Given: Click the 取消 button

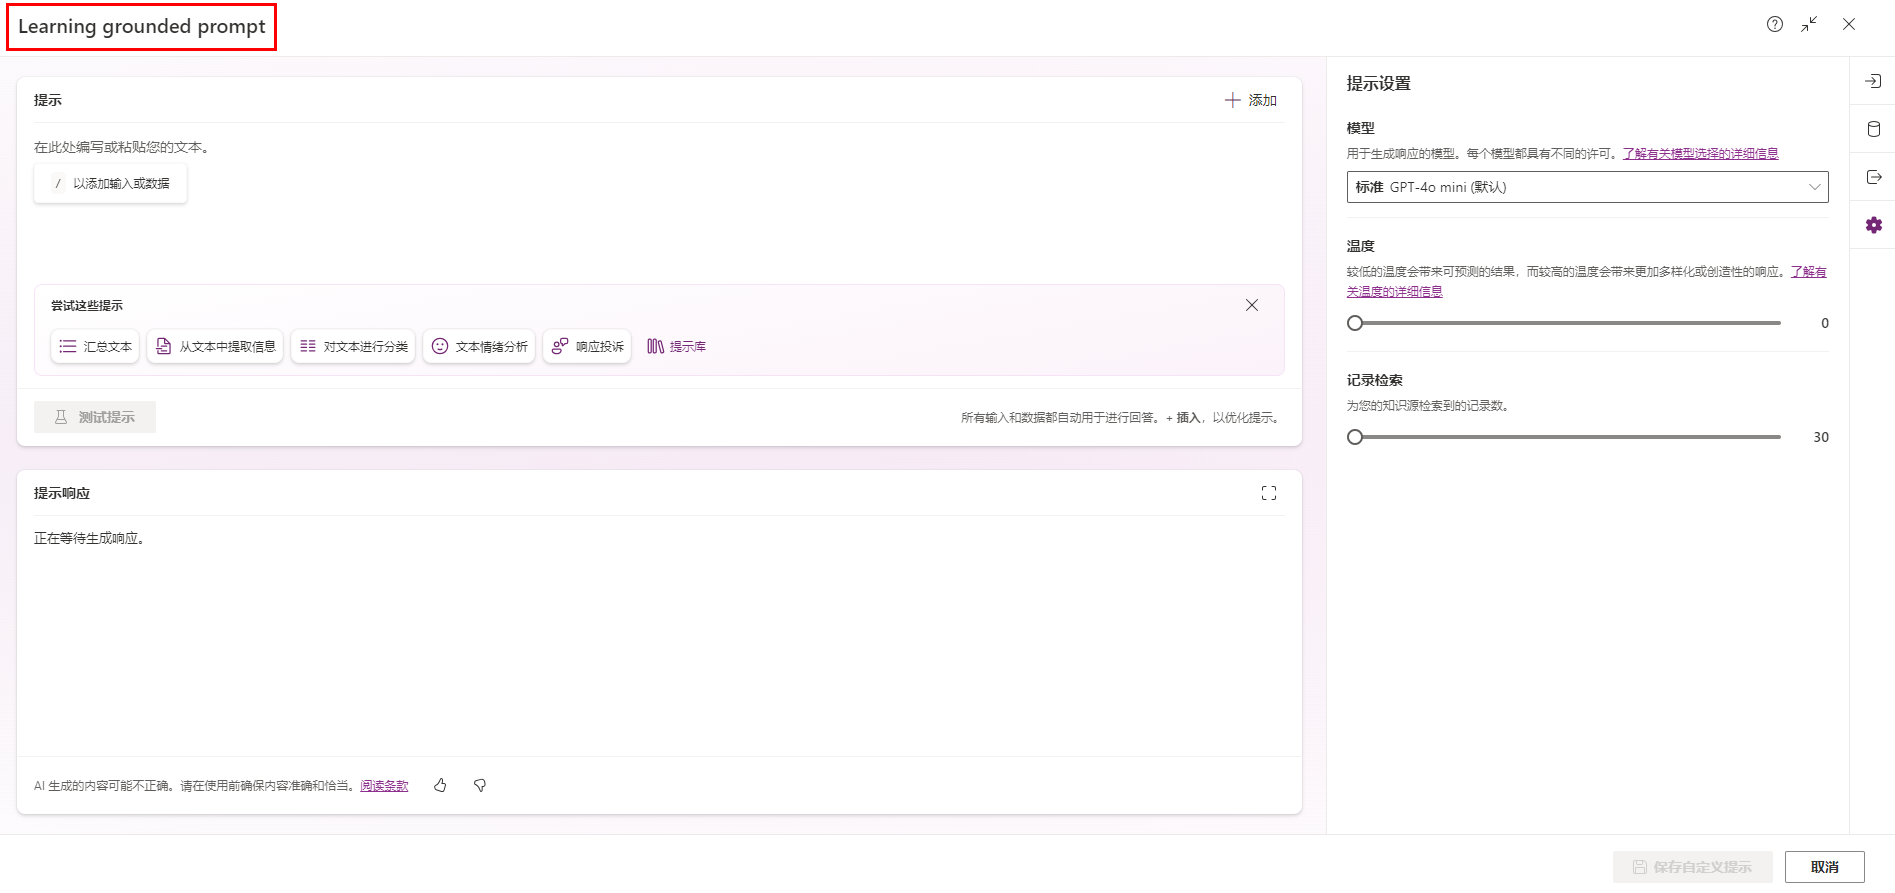Looking at the screenshot, I should [x=1825, y=867].
